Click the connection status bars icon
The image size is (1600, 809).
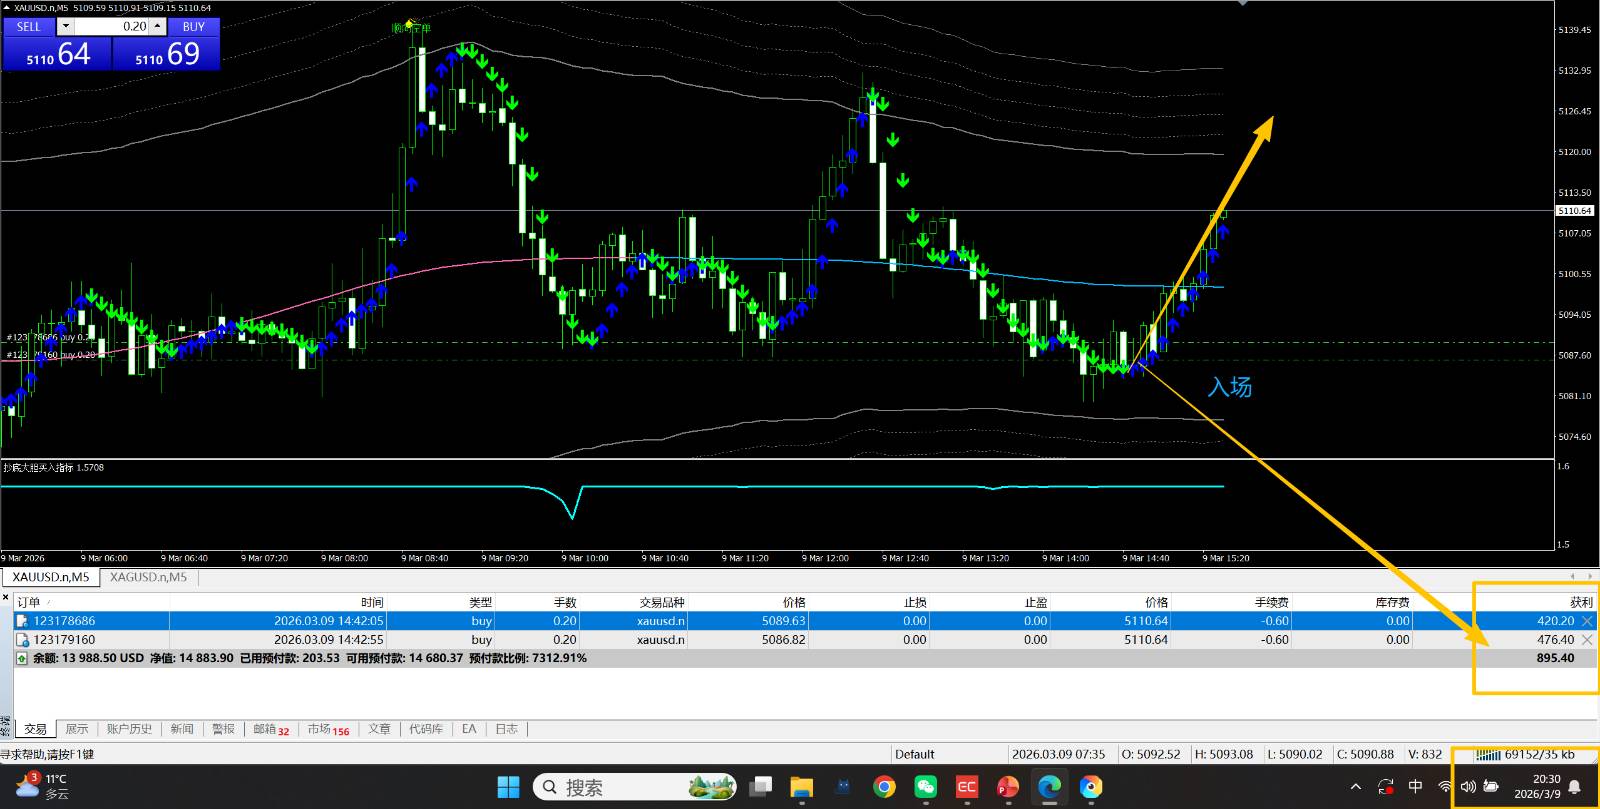tap(1488, 755)
